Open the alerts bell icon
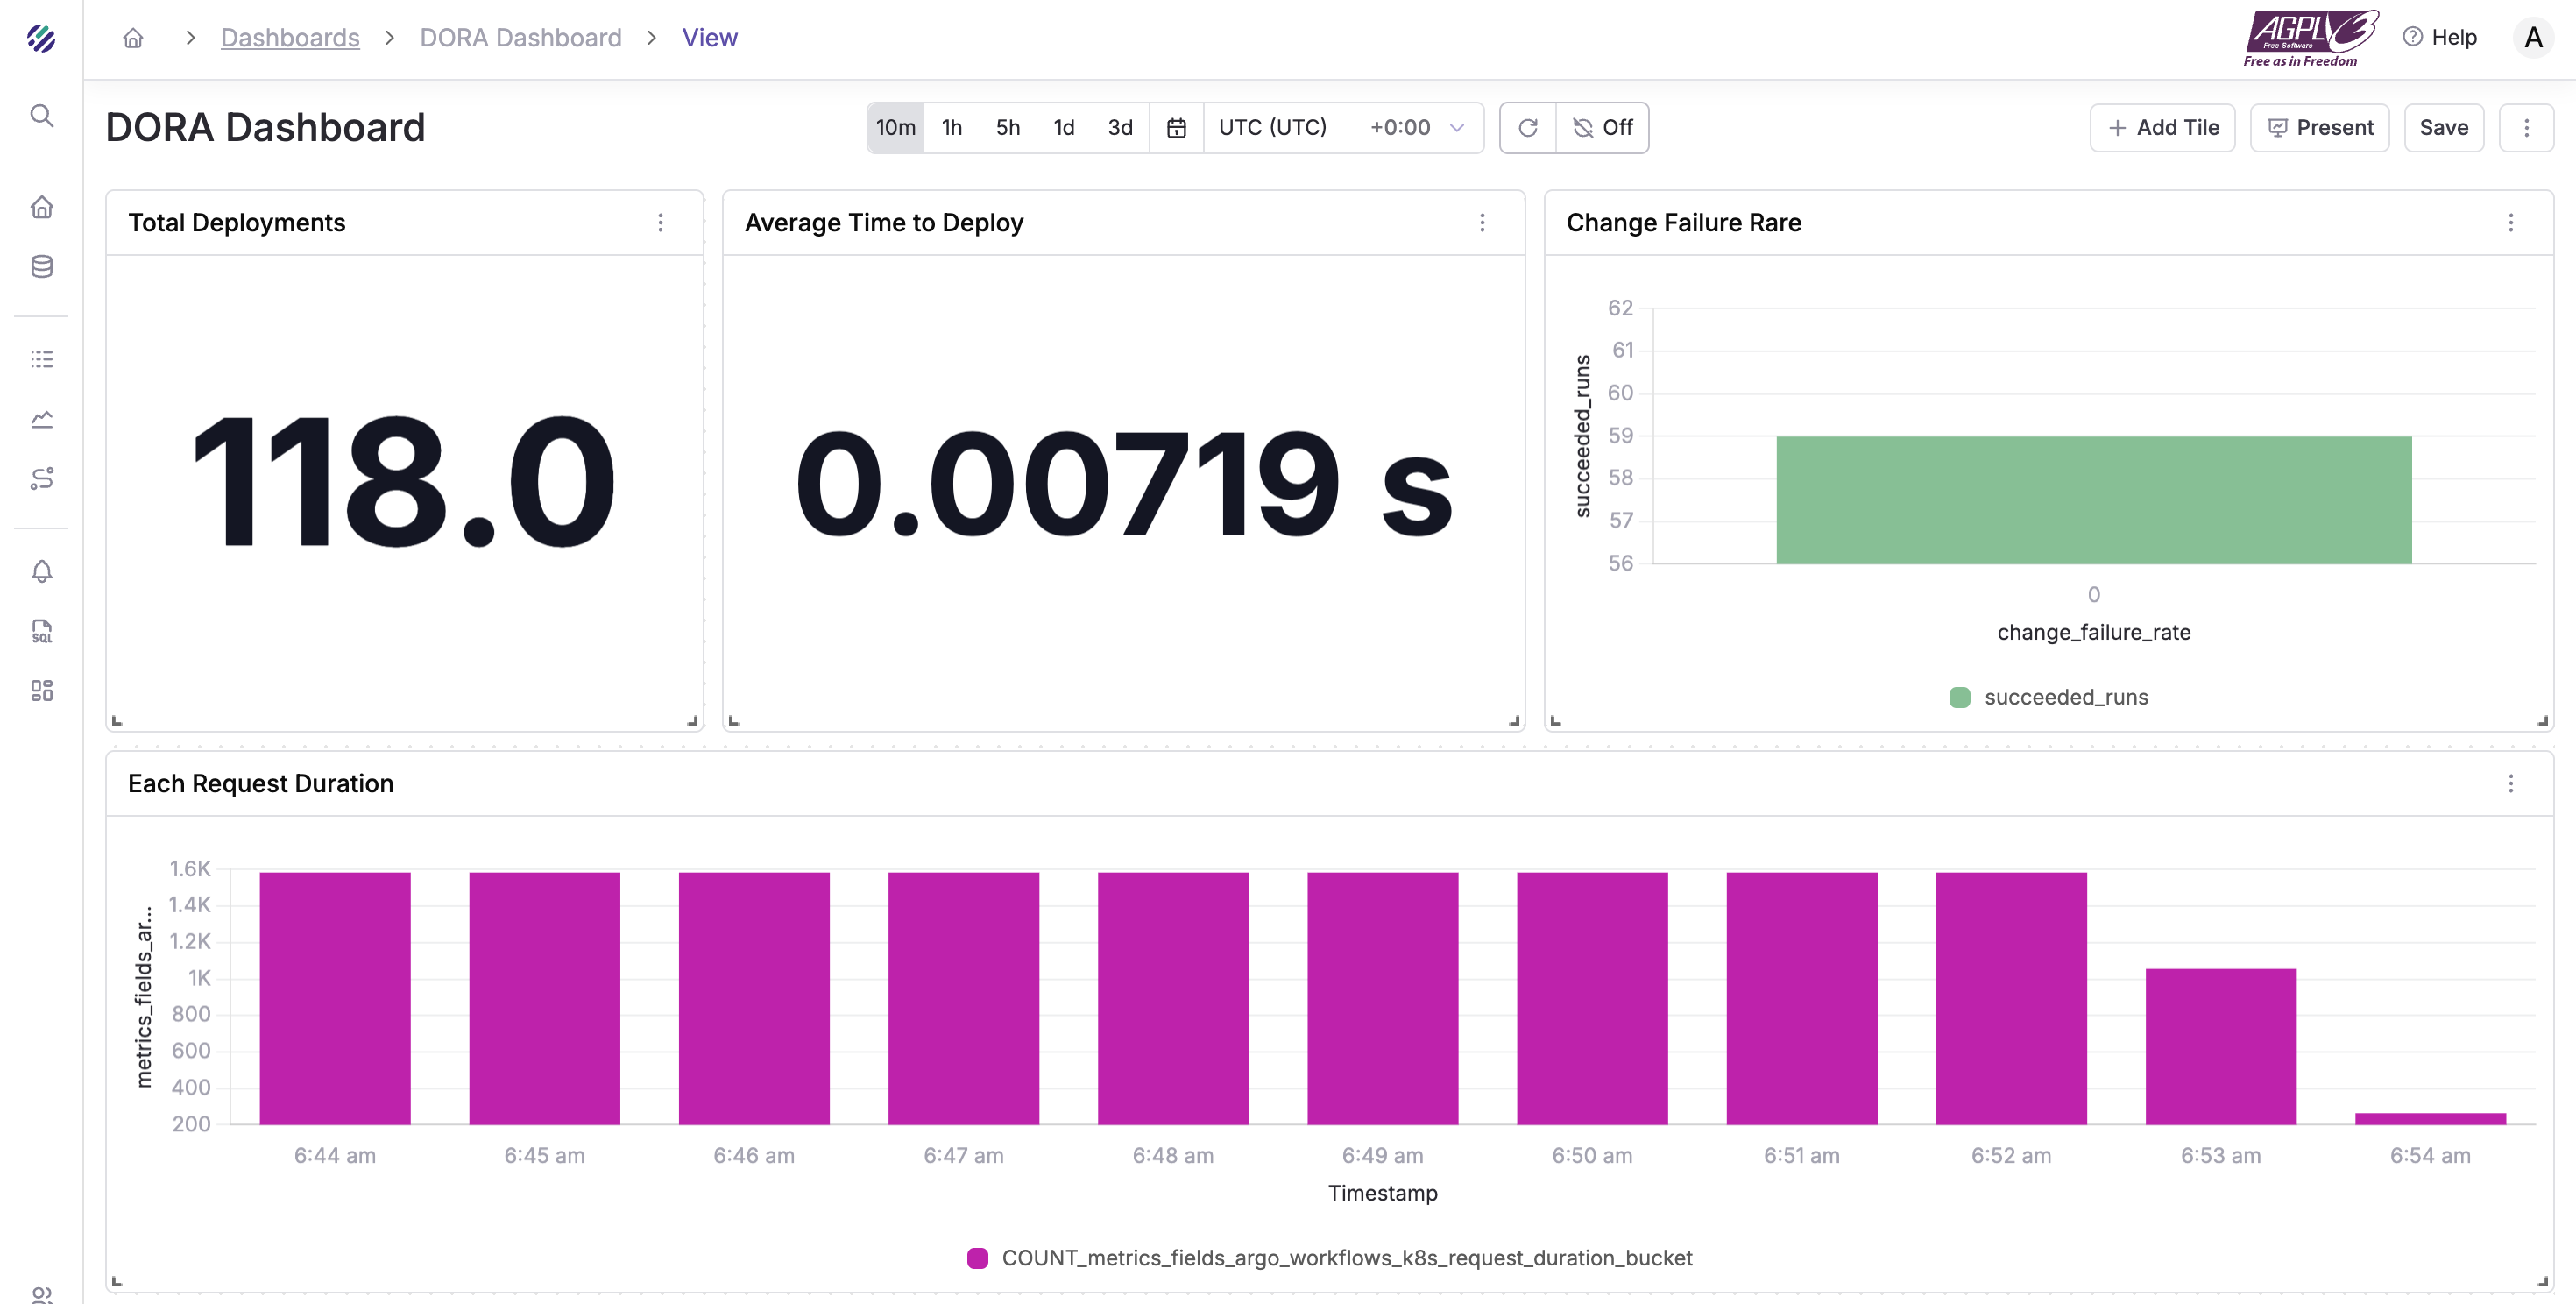This screenshot has width=2576, height=1304. 41,571
